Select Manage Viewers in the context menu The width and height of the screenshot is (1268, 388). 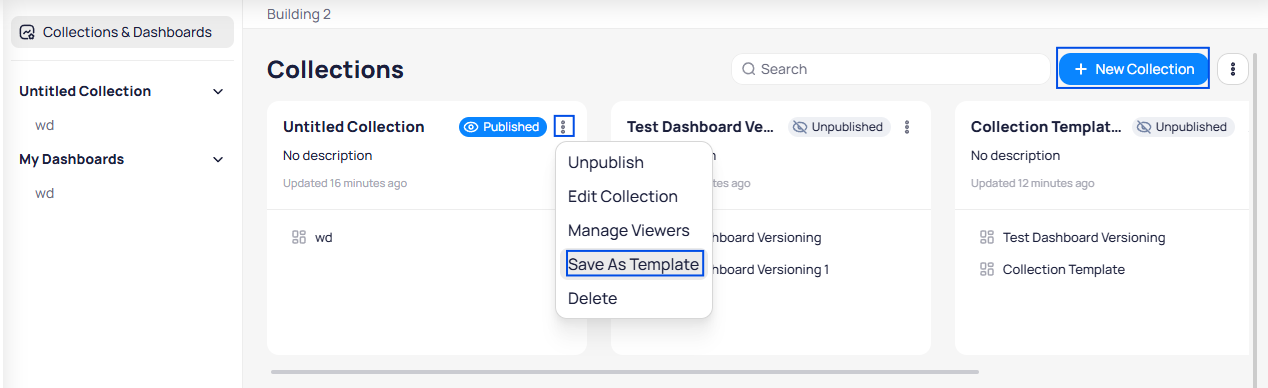629,230
